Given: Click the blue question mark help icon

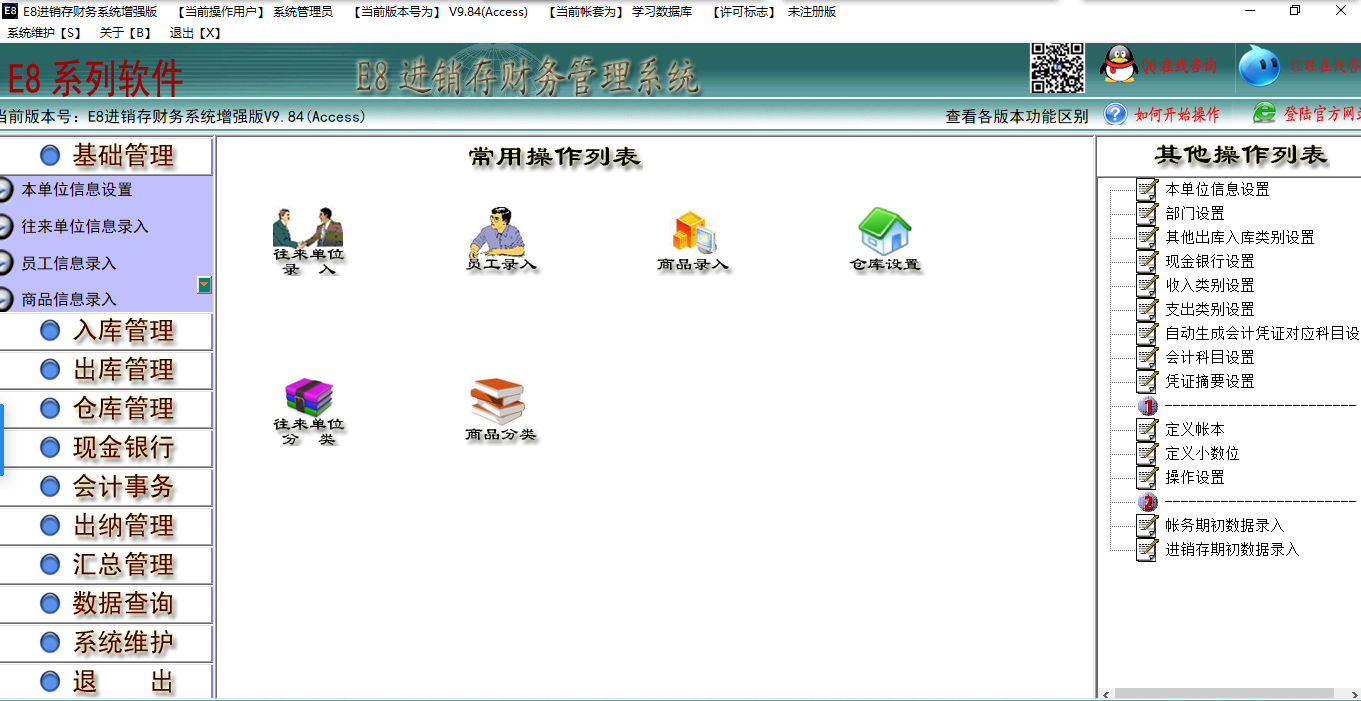Looking at the screenshot, I should tap(1116, 114).
